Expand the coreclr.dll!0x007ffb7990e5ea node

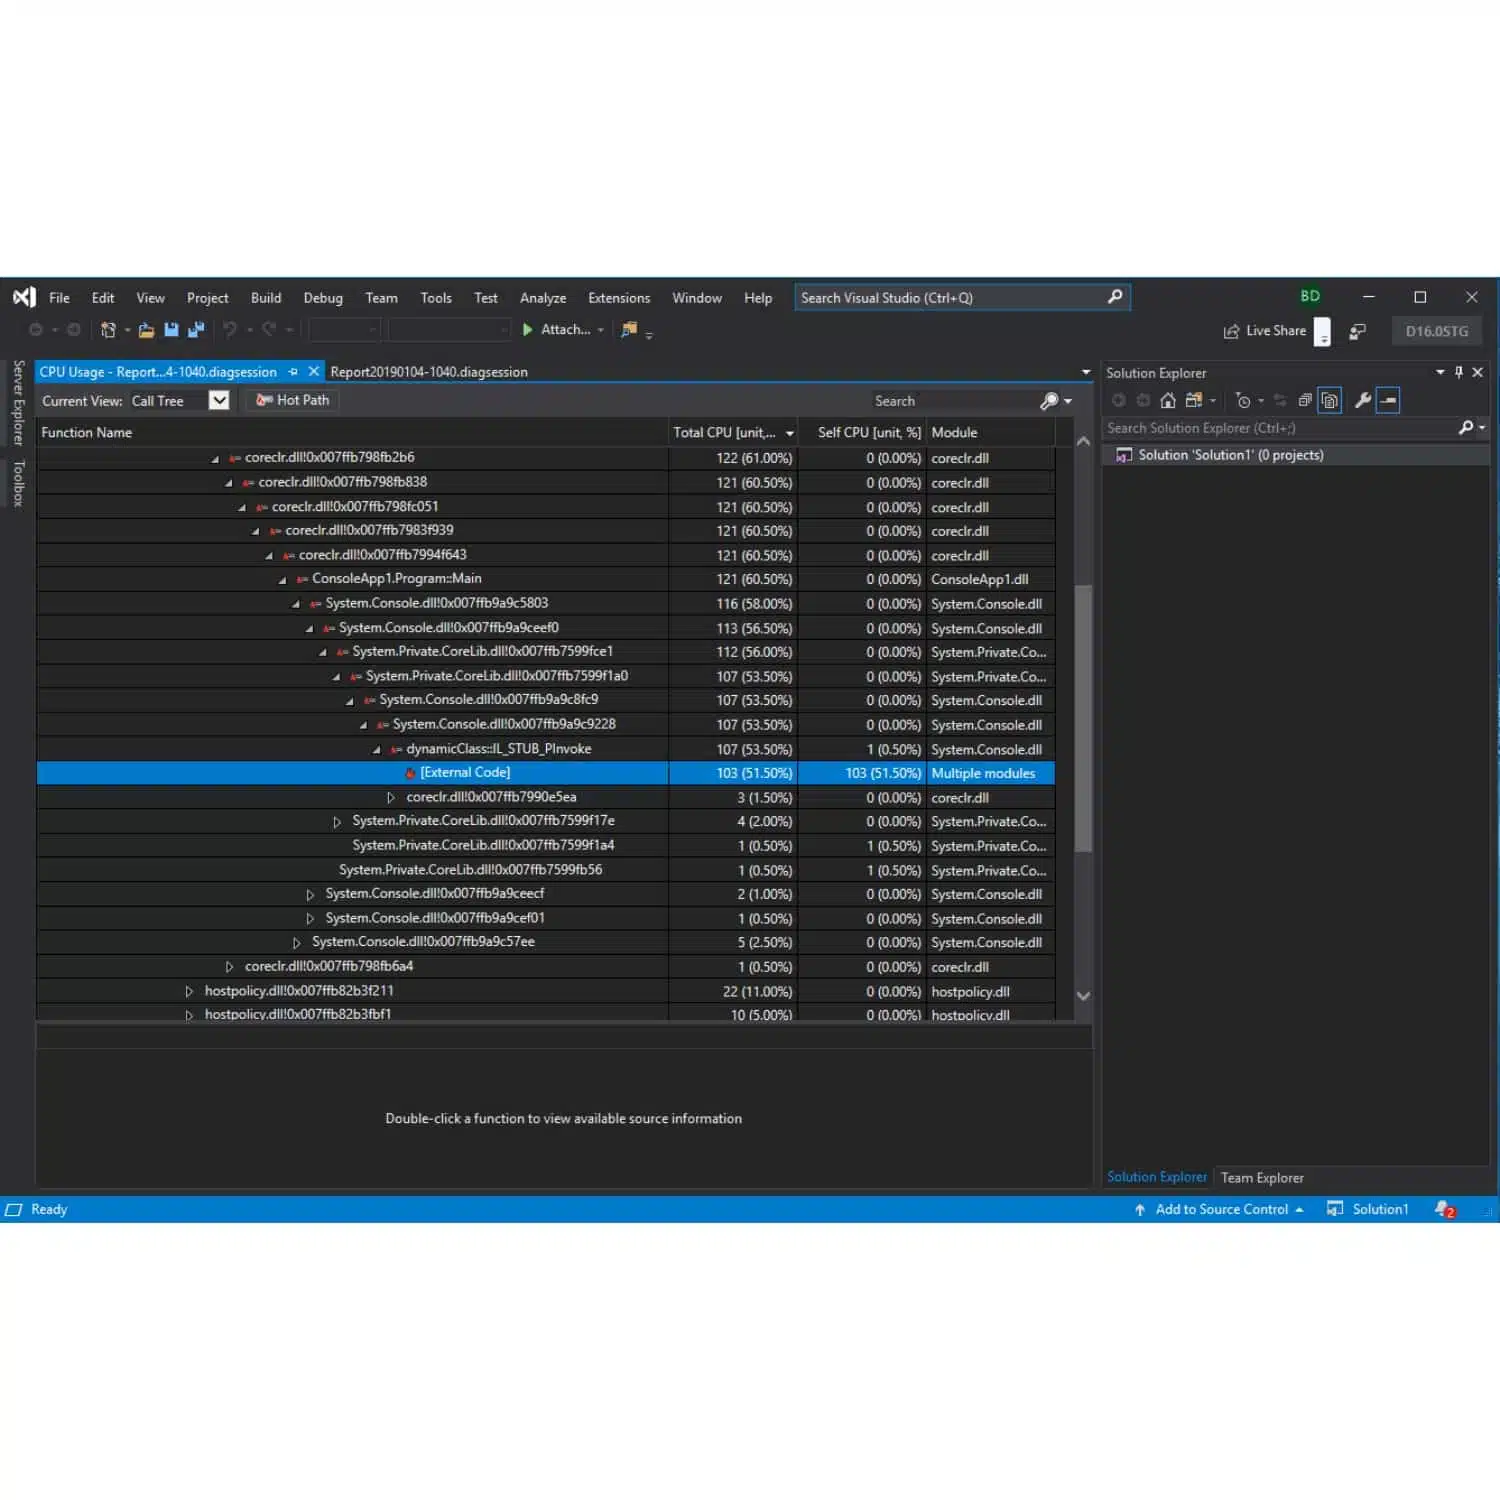[391, 797]
